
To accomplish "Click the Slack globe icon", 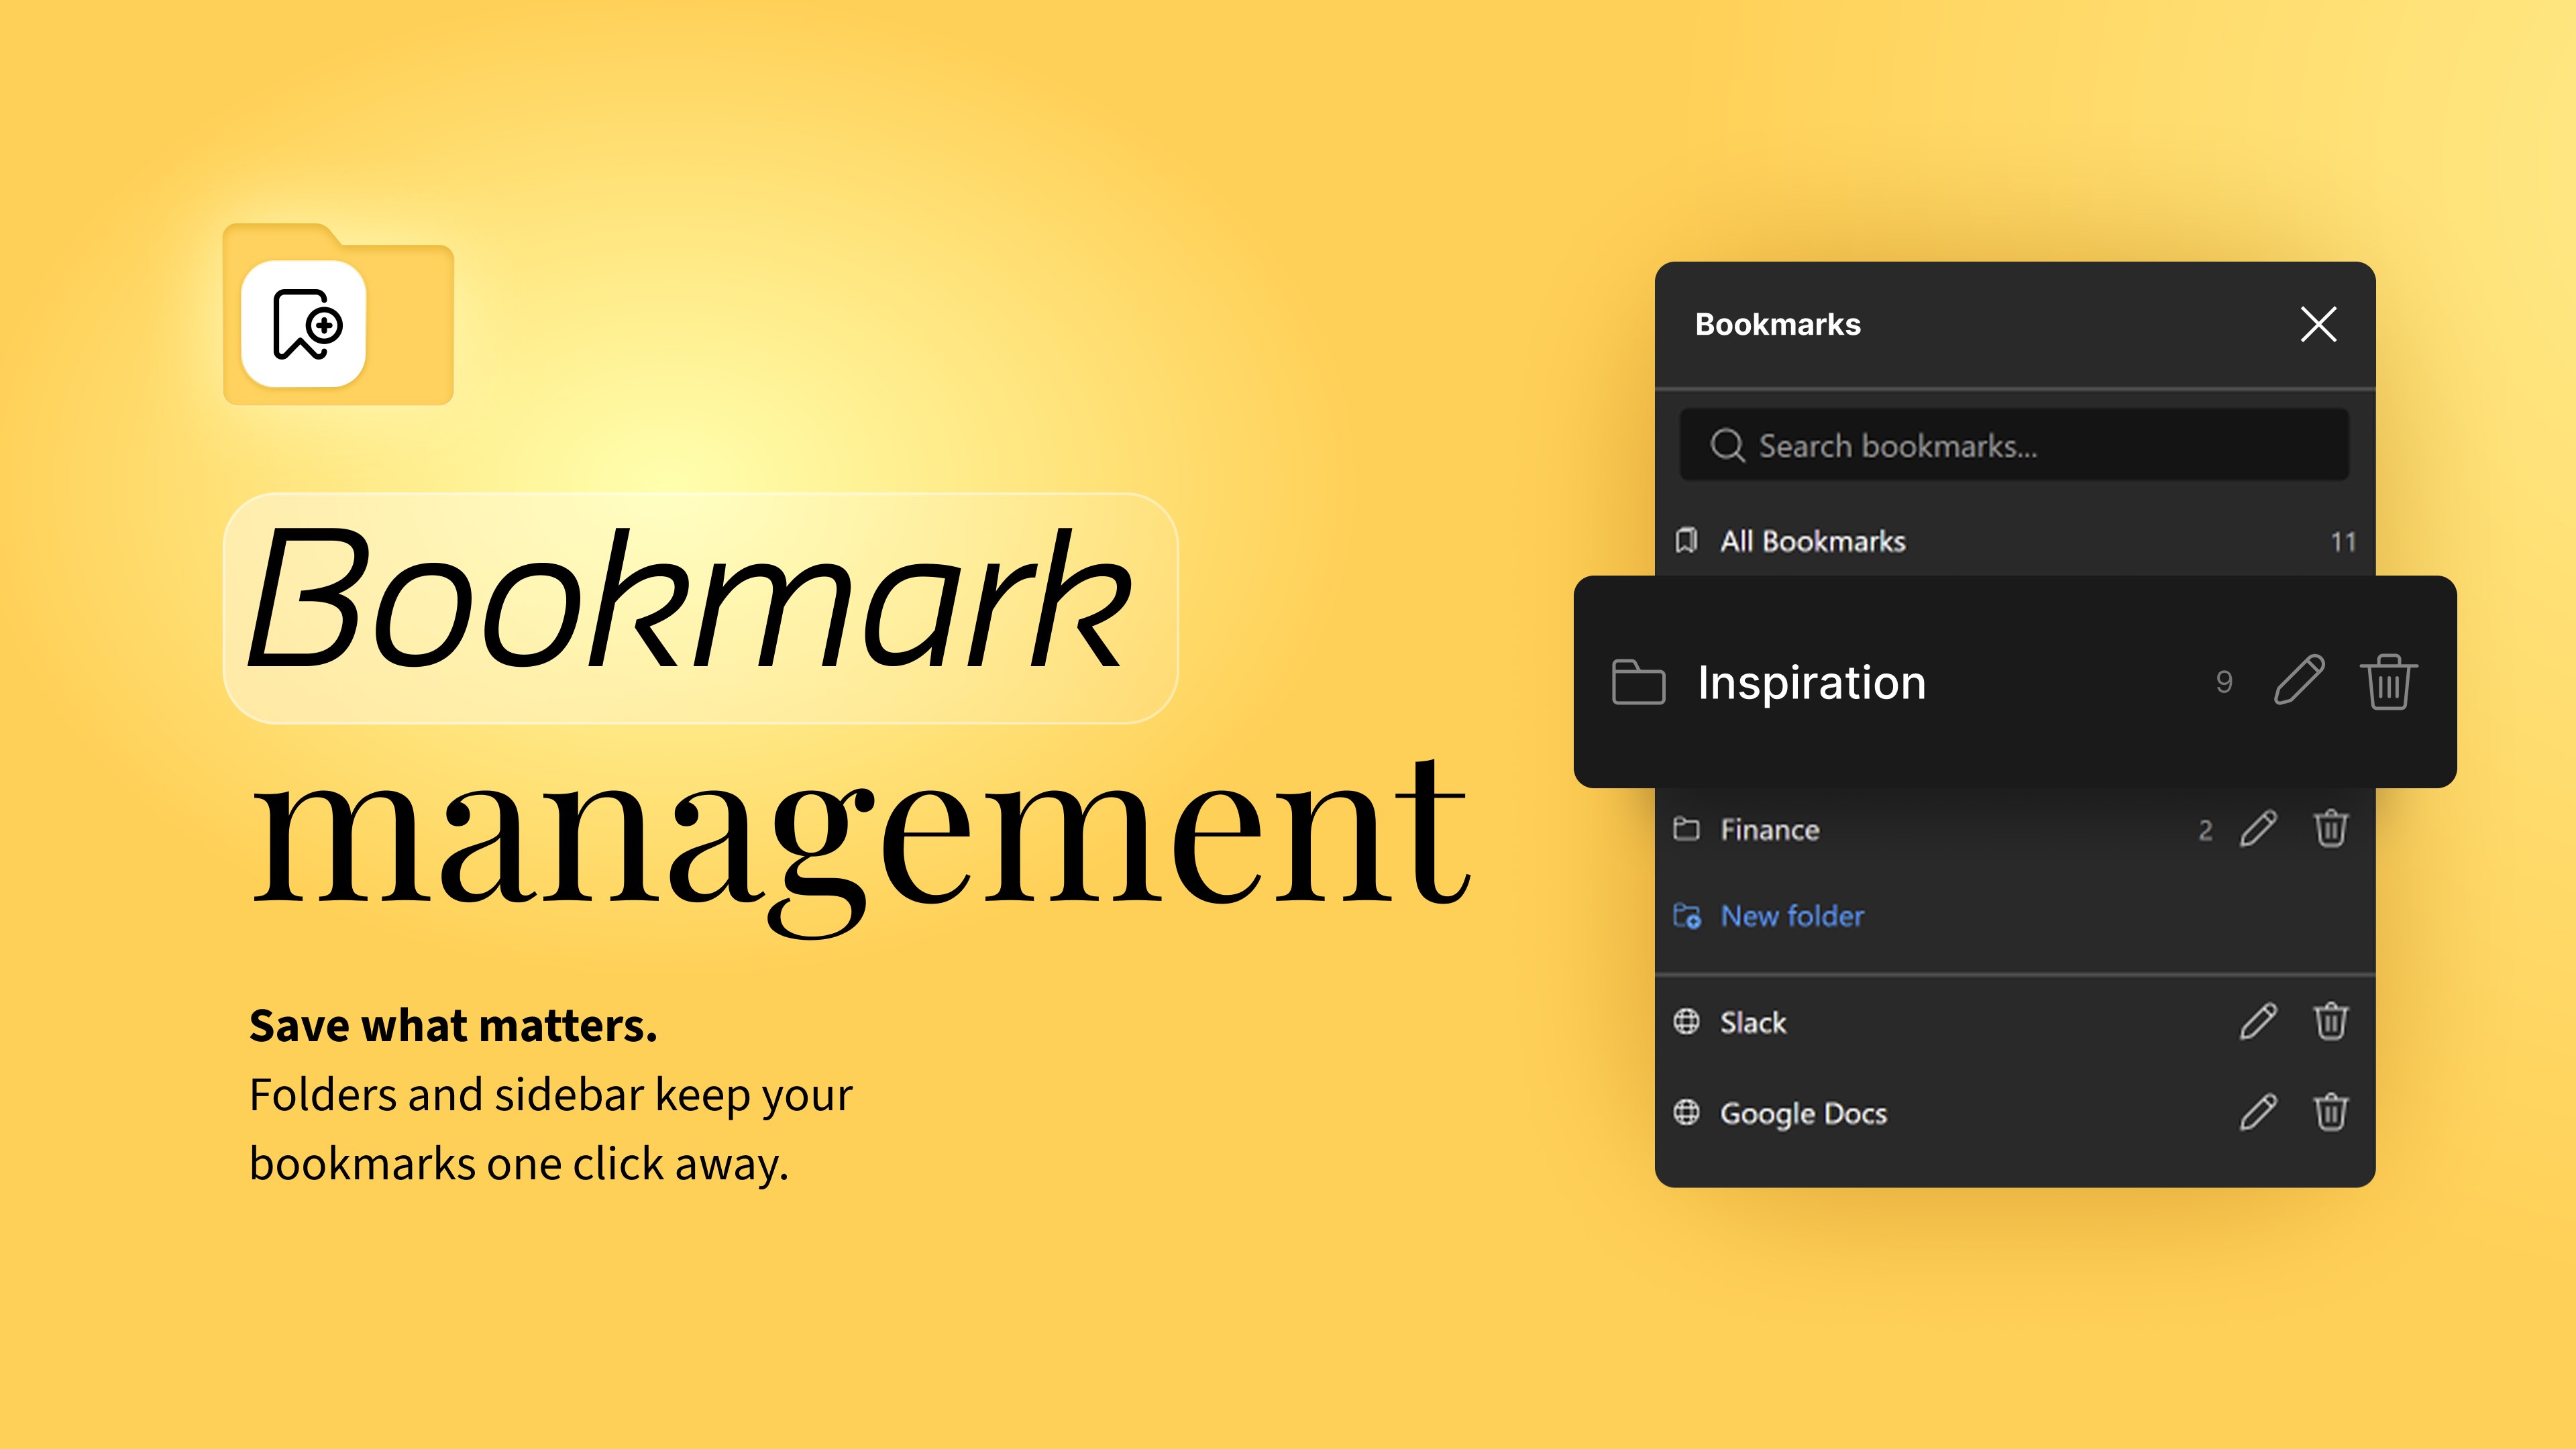I will pyautogui.click(x=1687, y=1021).
